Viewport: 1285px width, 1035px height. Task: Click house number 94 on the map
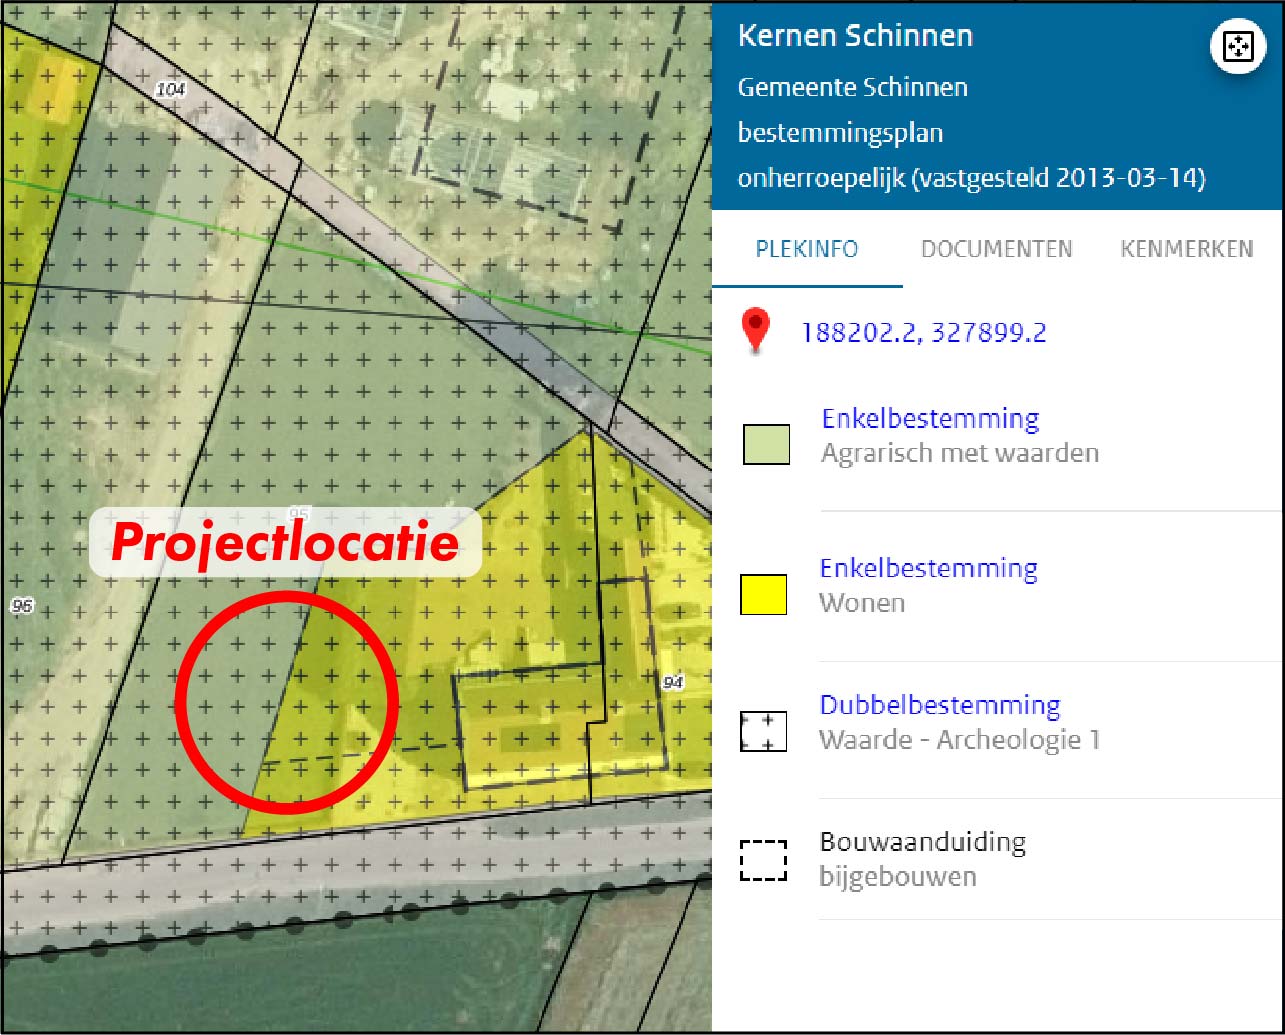pyautogui.click(x=673, y=683)
